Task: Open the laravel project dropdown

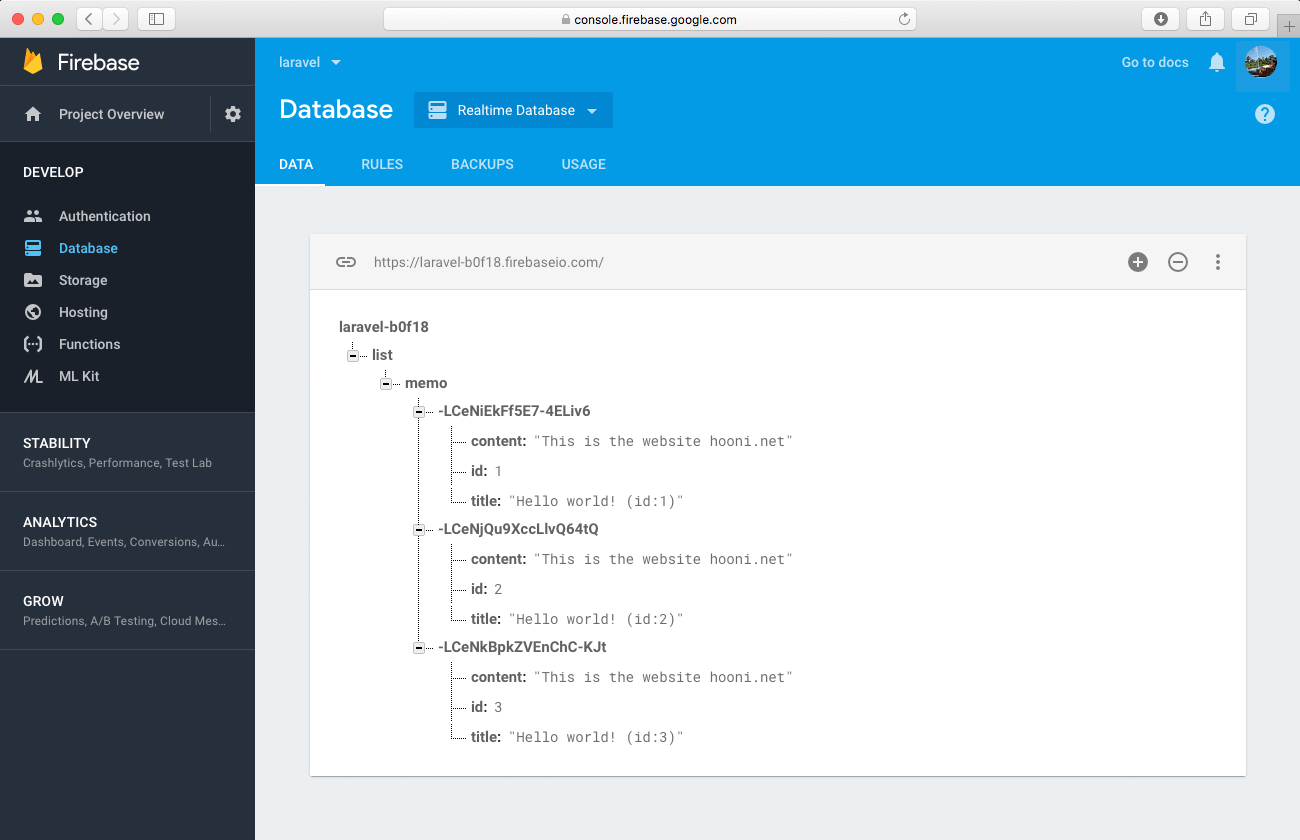Action: 310,62
